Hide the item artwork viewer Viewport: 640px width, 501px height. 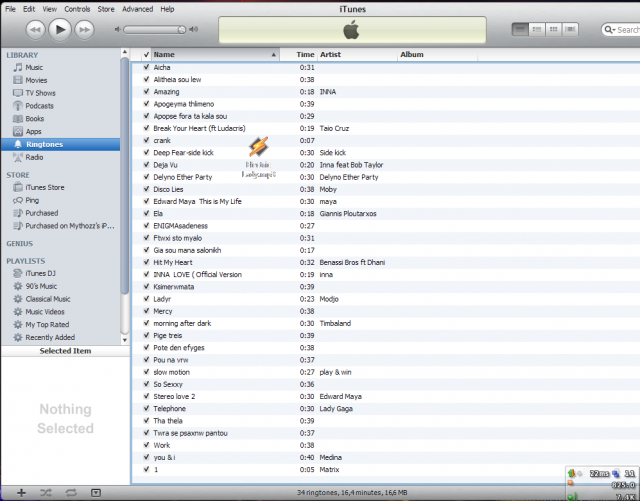pyautogui.click(x=96, y=493)
